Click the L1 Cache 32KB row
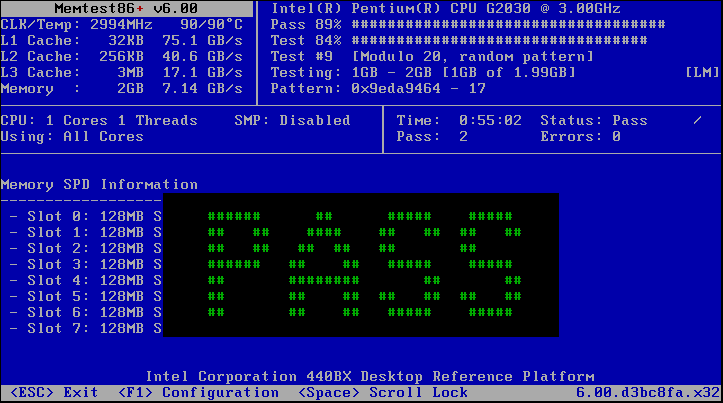The image size is (723, 403). point(121,41)
